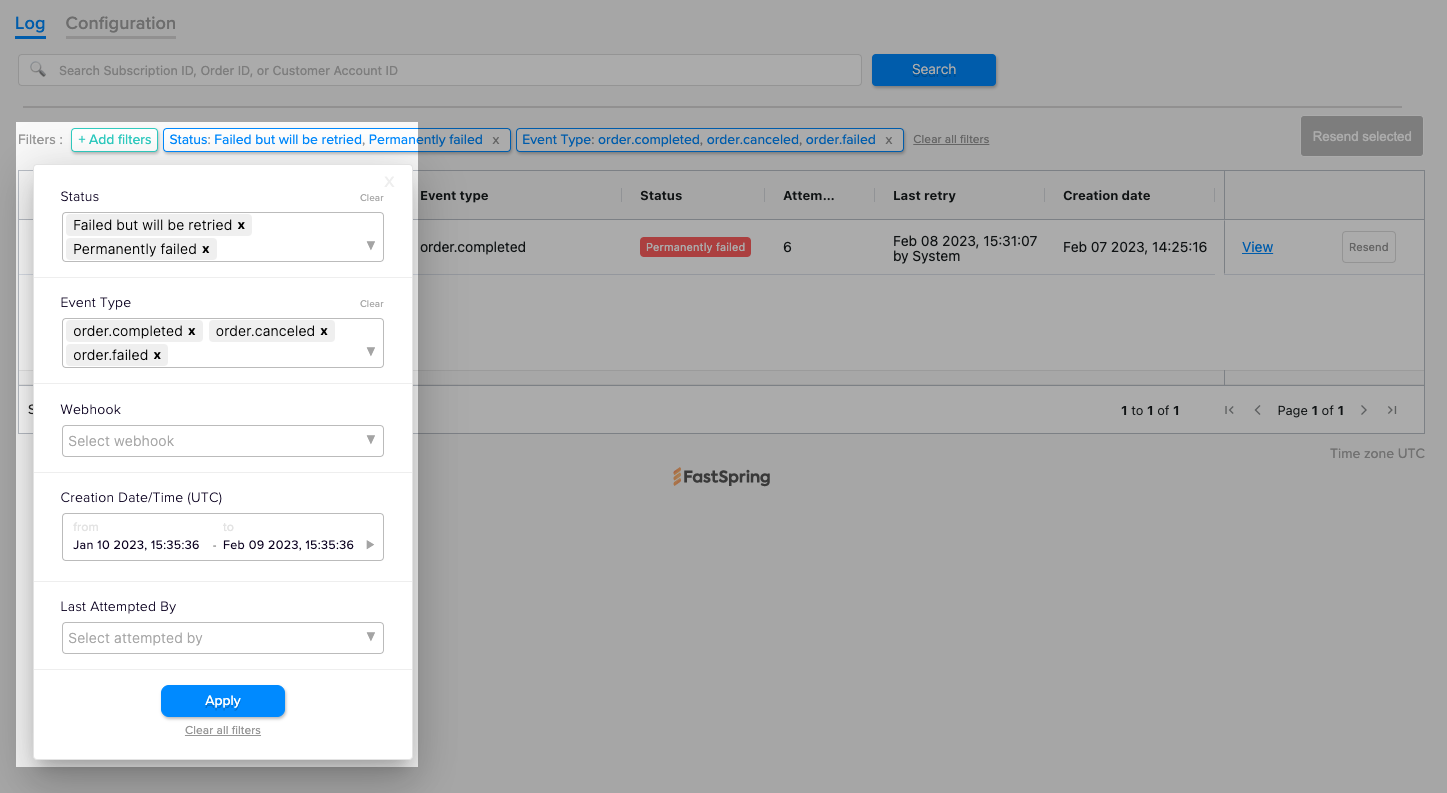Click the 'from' date Jan 10 2023
The height and width of the screenshot is (793, 1447).
(x=136, y=545)
